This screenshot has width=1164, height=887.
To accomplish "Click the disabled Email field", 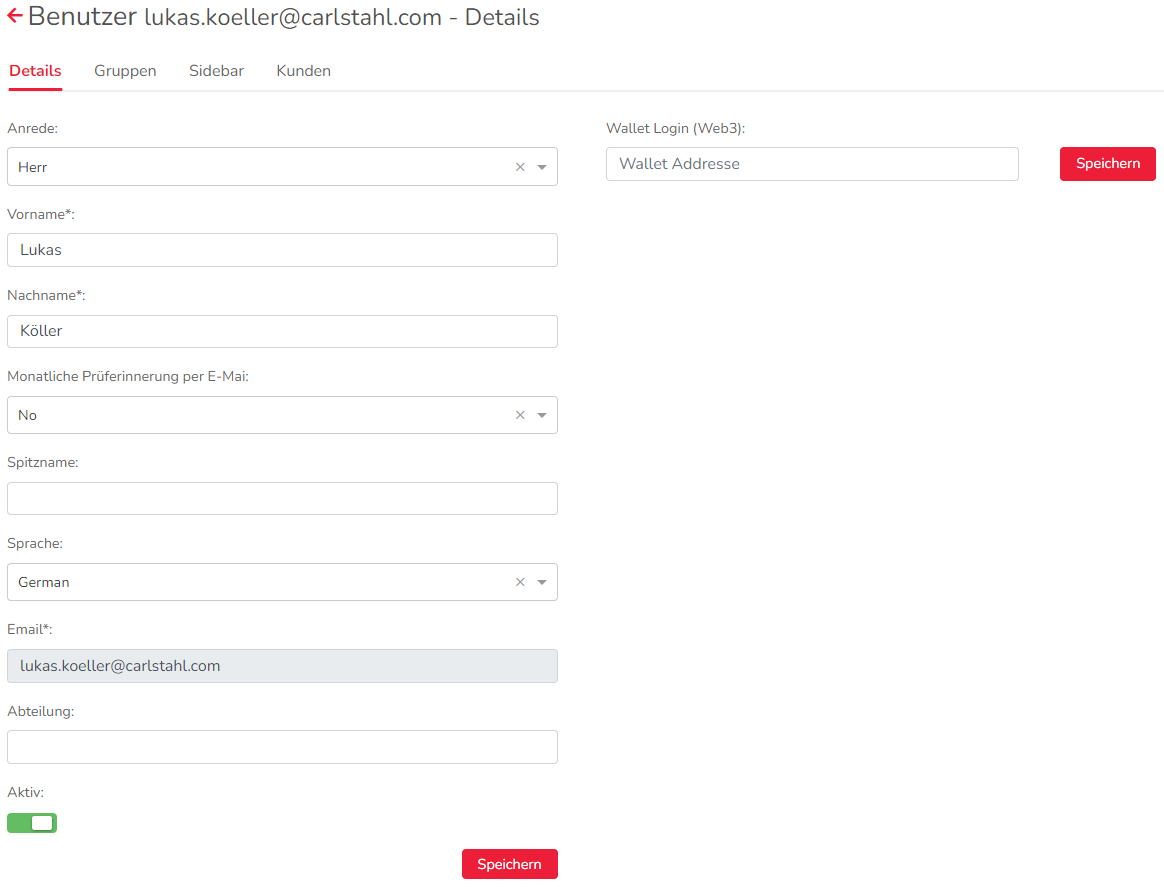I will click(282, 666).
